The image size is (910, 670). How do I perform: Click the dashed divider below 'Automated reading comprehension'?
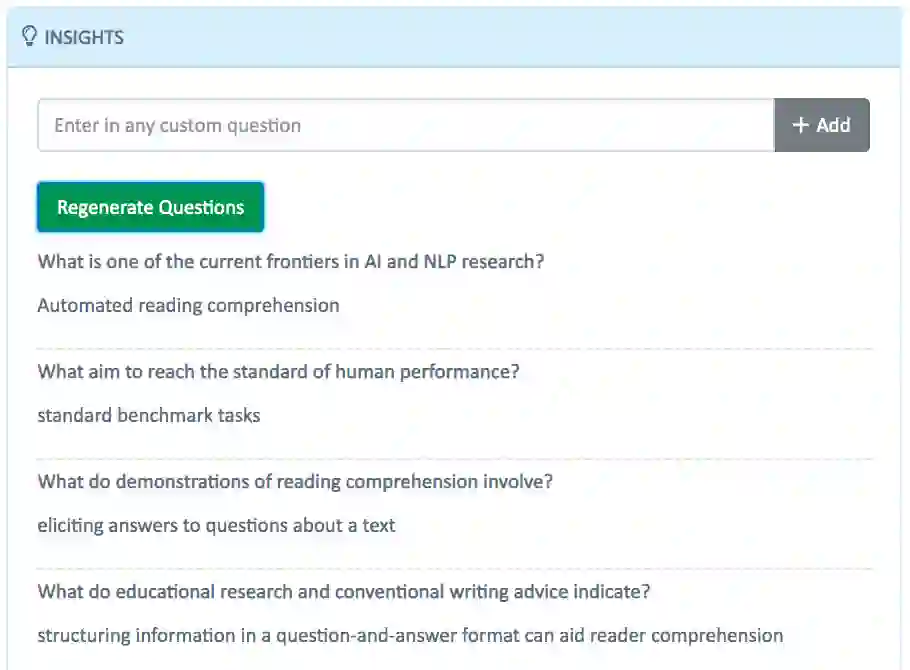455,349
